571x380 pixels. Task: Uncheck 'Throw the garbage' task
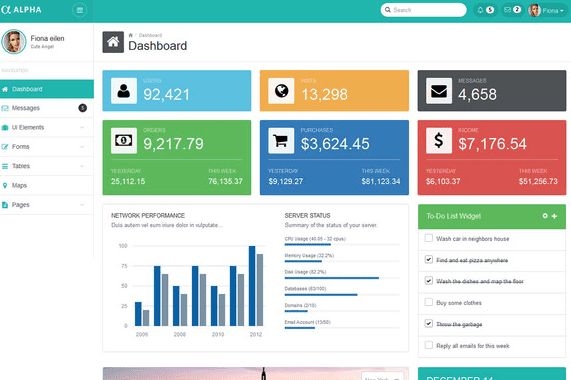click(429, 323)
